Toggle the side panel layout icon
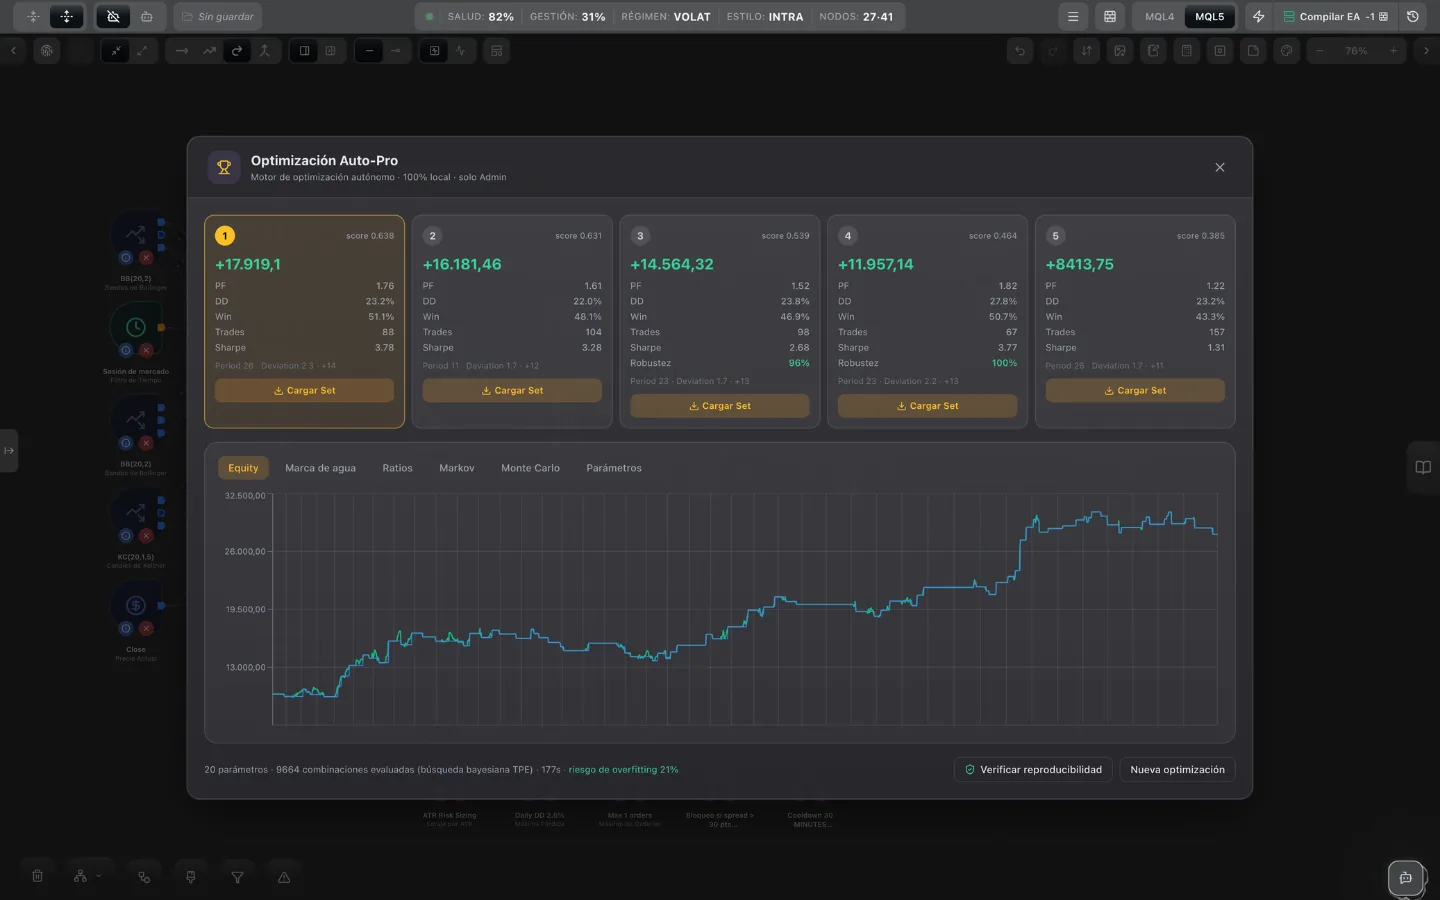This screenshot has height=900, width=1440. [304, 51]
